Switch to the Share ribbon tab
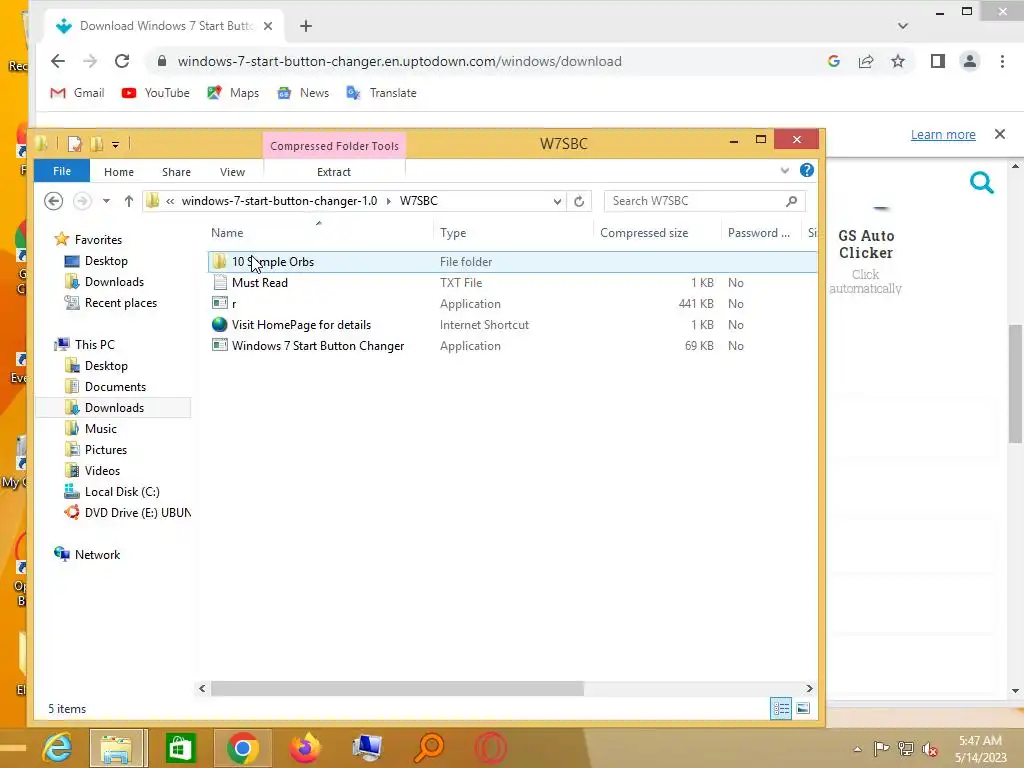The height and width of the screenshot is (768, 1024). coord(176,172)
